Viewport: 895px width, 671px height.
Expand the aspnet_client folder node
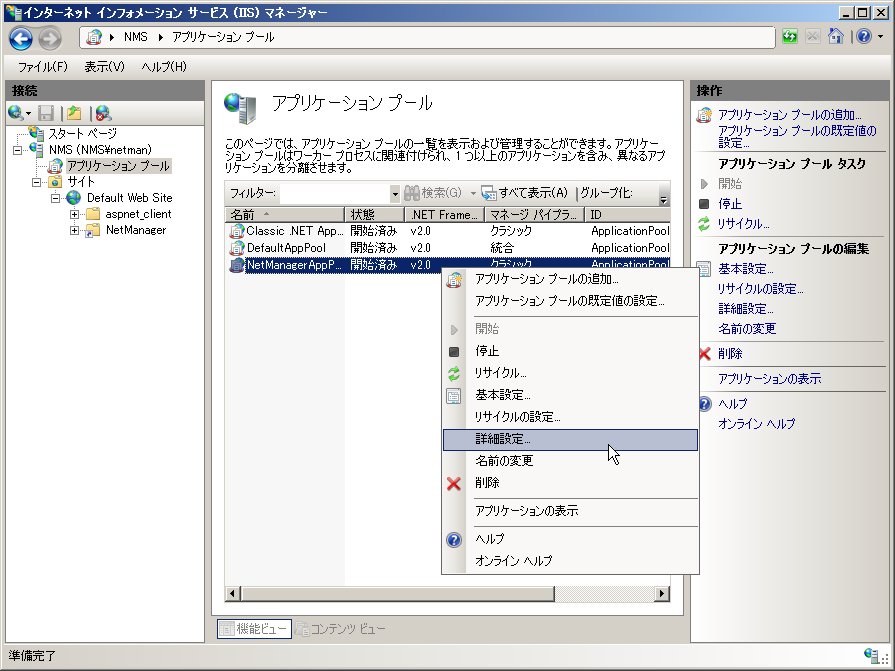pos(74,215)
